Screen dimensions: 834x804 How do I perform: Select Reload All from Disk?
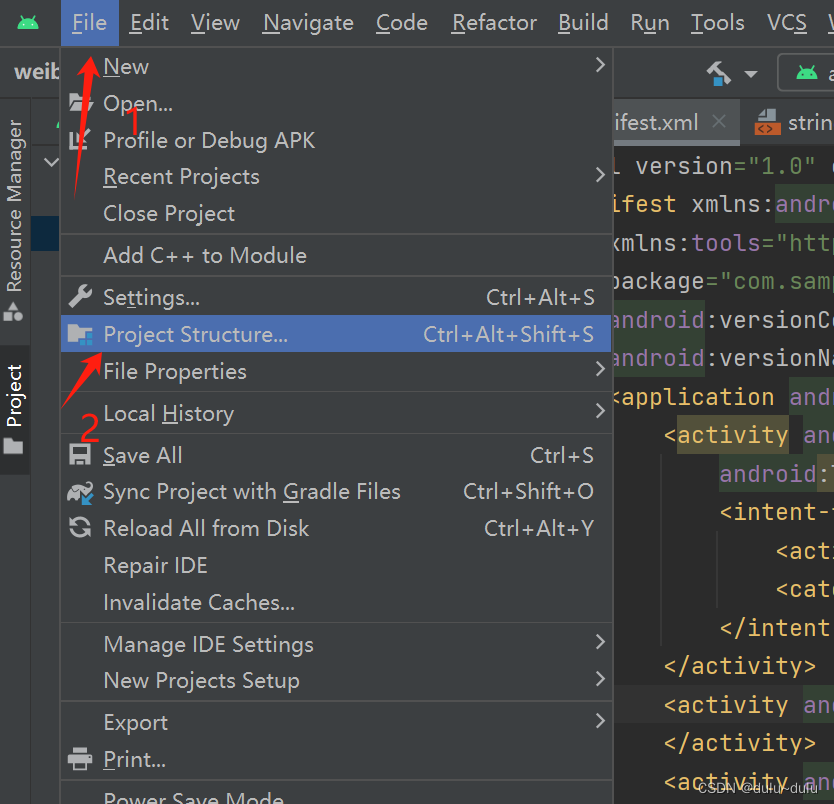click(x=336, y=529)
